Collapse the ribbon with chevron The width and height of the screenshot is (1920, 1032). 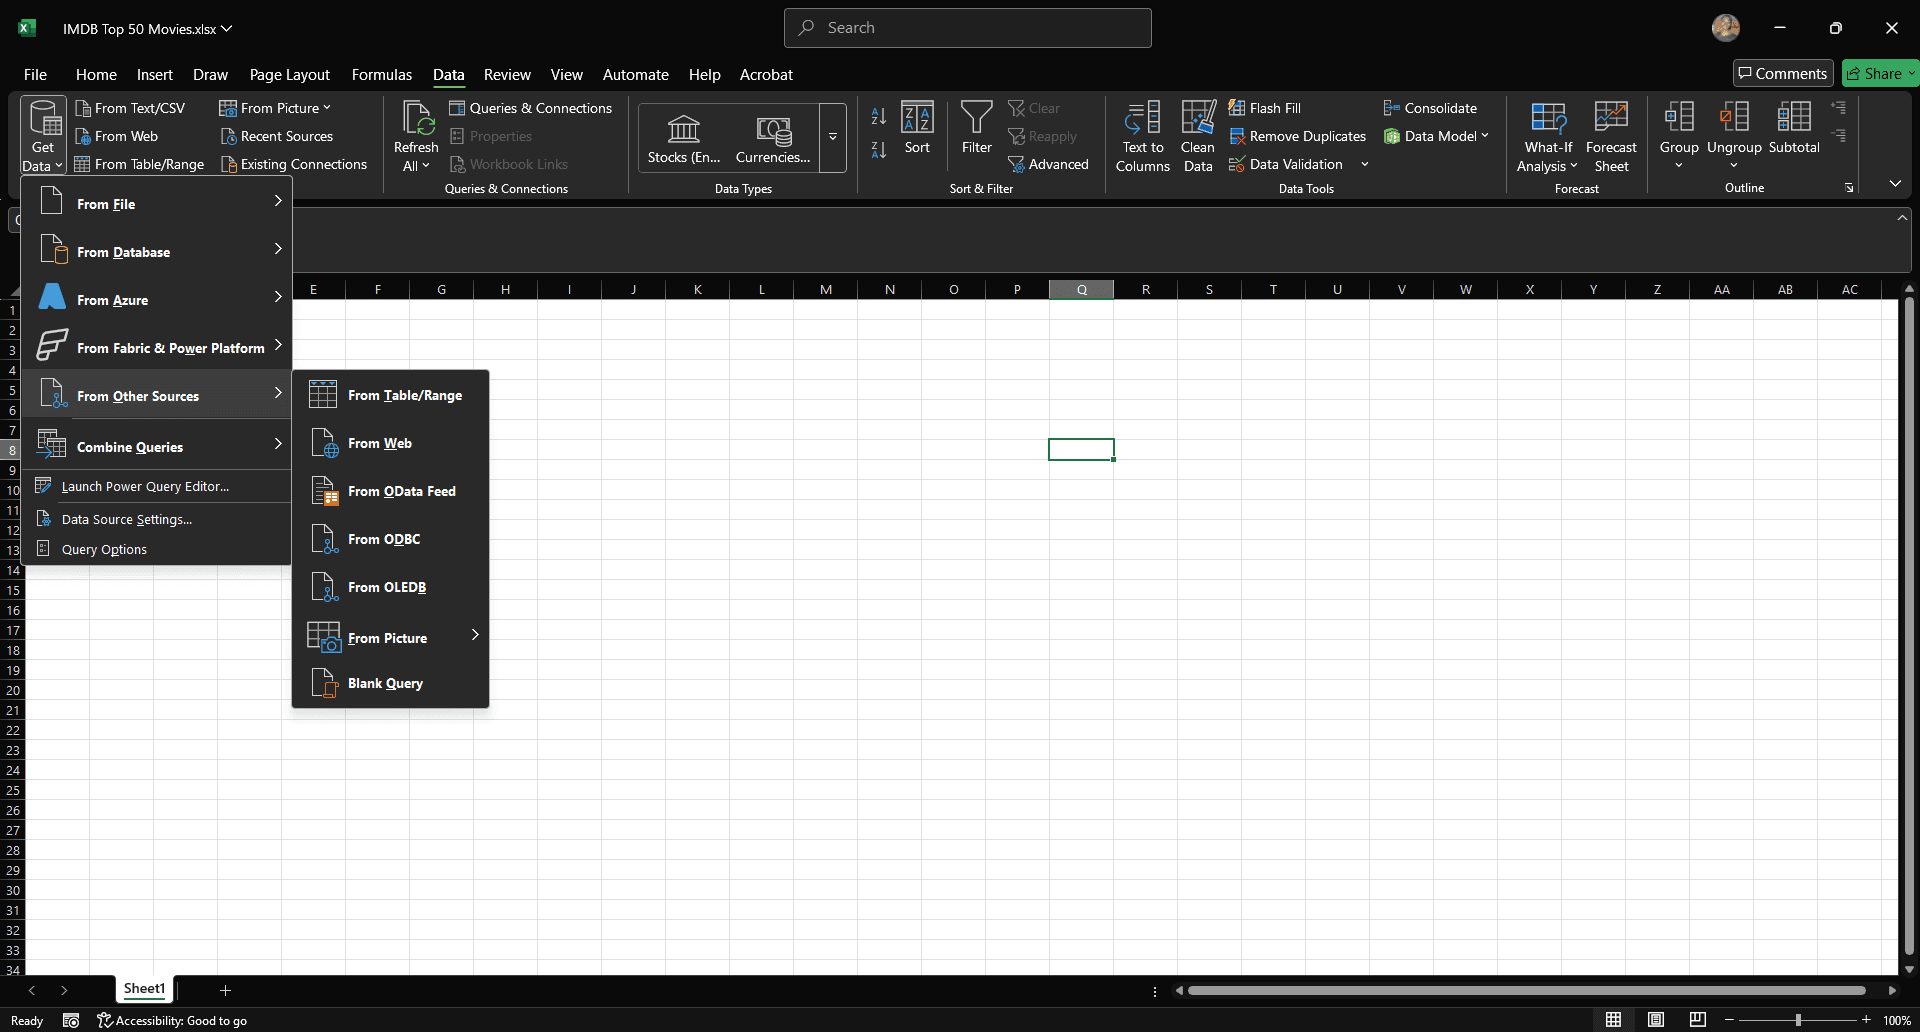(x=1895, y=183)
